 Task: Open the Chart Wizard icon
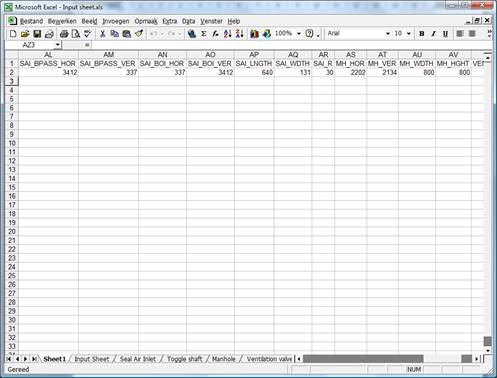click(x=254, y=34)
